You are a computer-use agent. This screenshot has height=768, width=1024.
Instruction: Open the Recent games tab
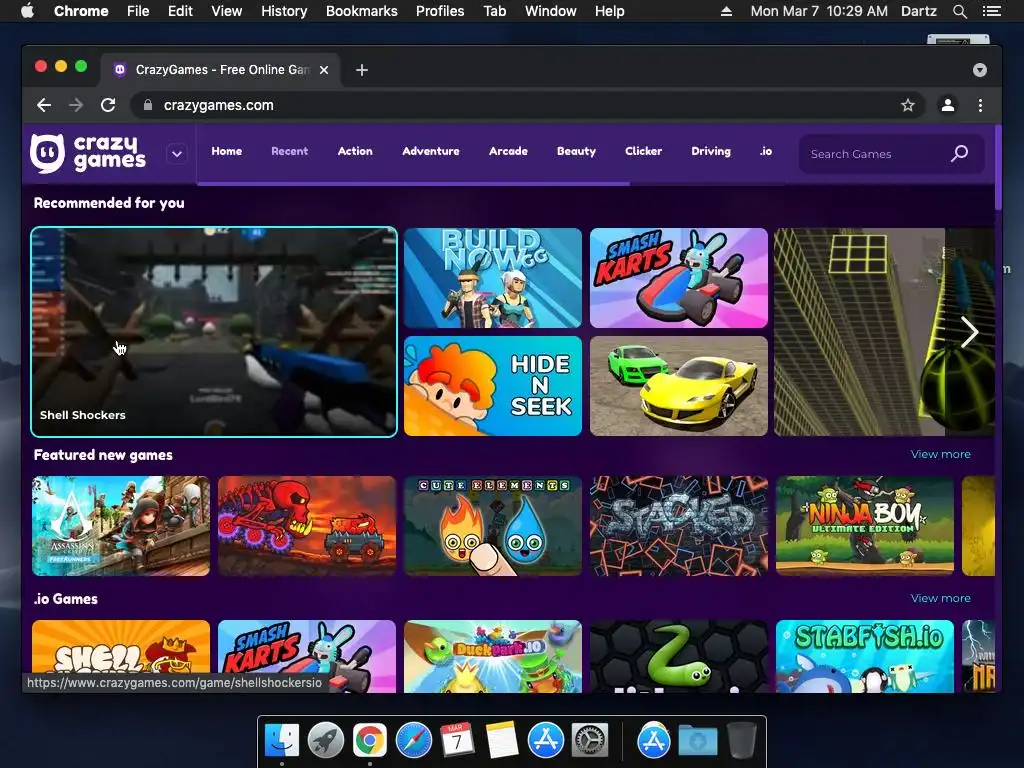tap(289, 151)
